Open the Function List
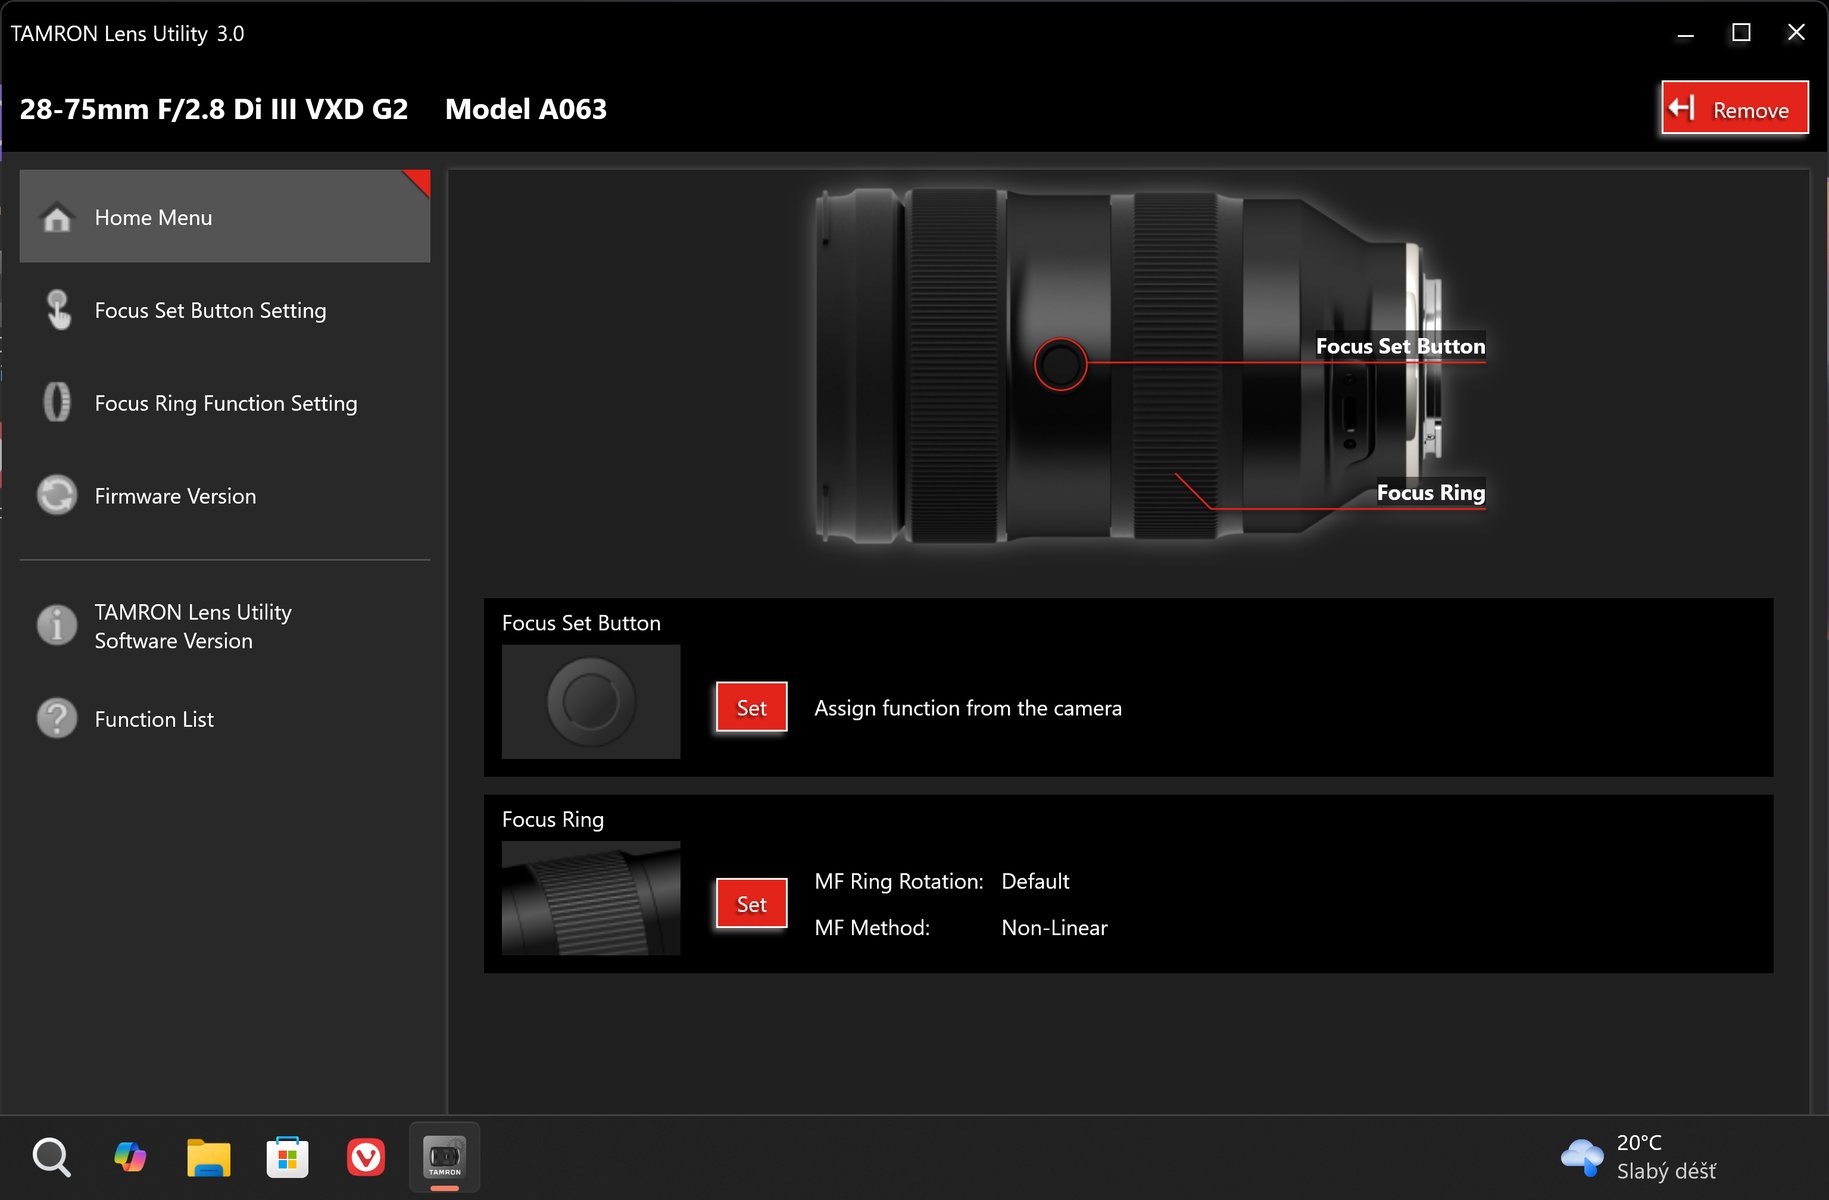Image resolution: width=1829 pixels, height=1200 pixels. click(225, 719)
